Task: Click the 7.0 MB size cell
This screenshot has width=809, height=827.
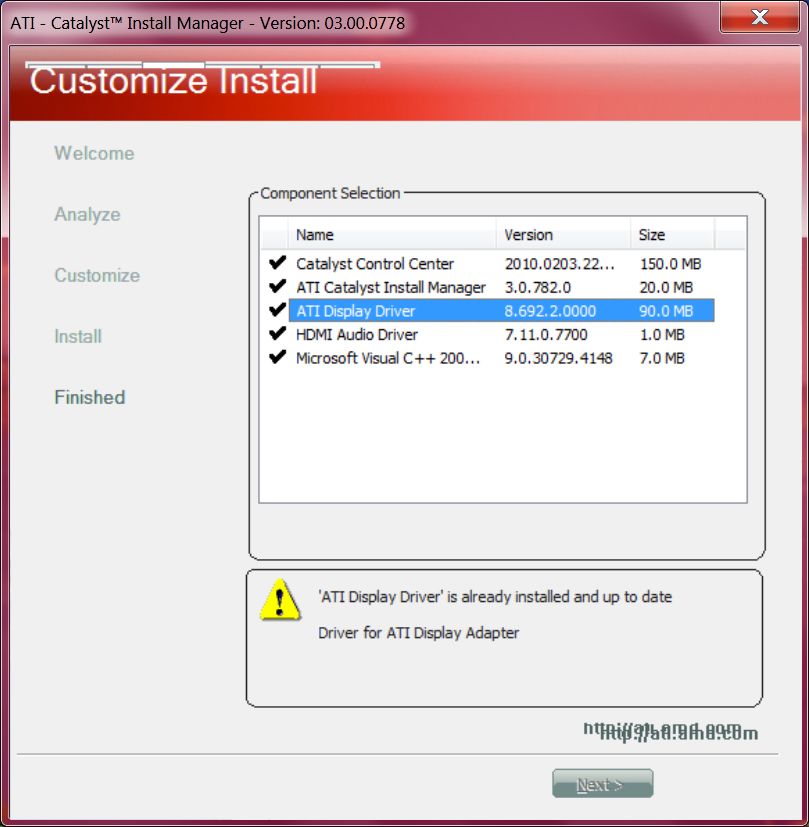Action: tap(662, 359)
